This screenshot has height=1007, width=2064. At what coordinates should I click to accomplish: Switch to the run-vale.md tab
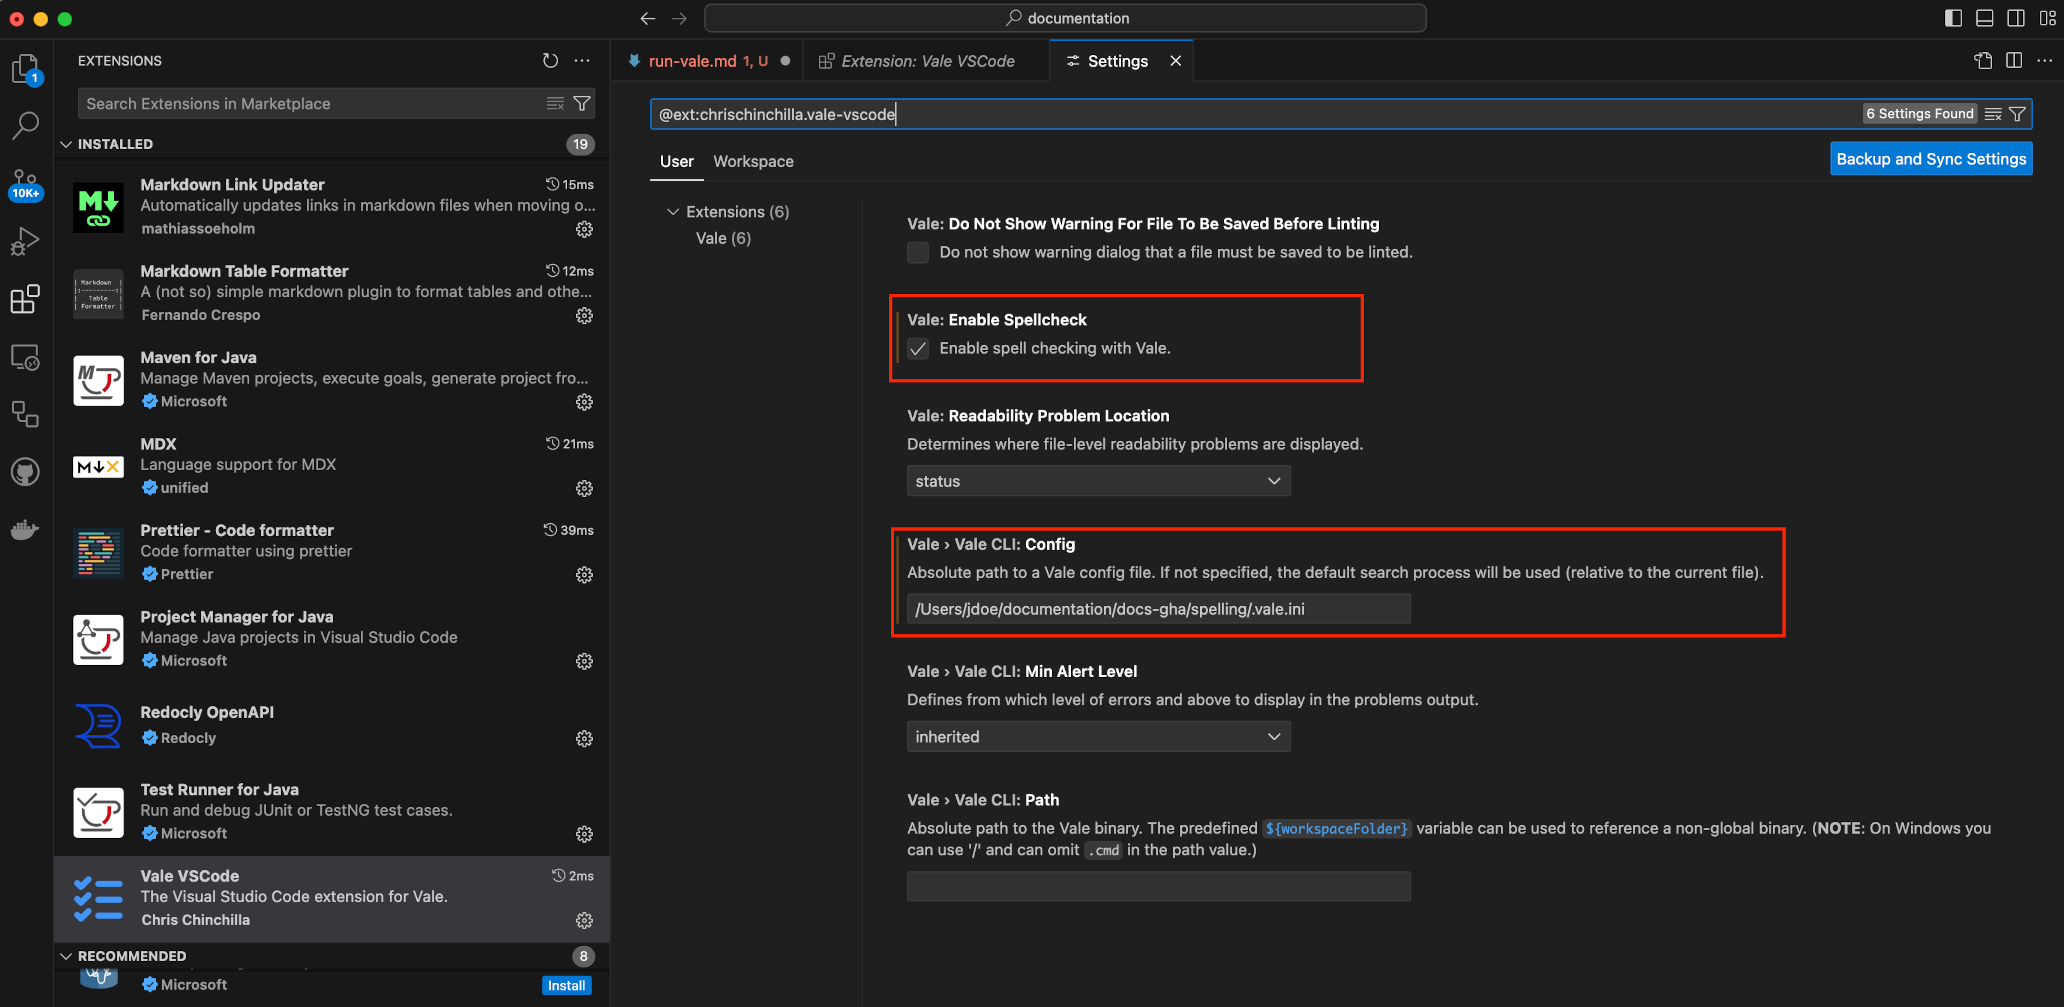(700, 60)
